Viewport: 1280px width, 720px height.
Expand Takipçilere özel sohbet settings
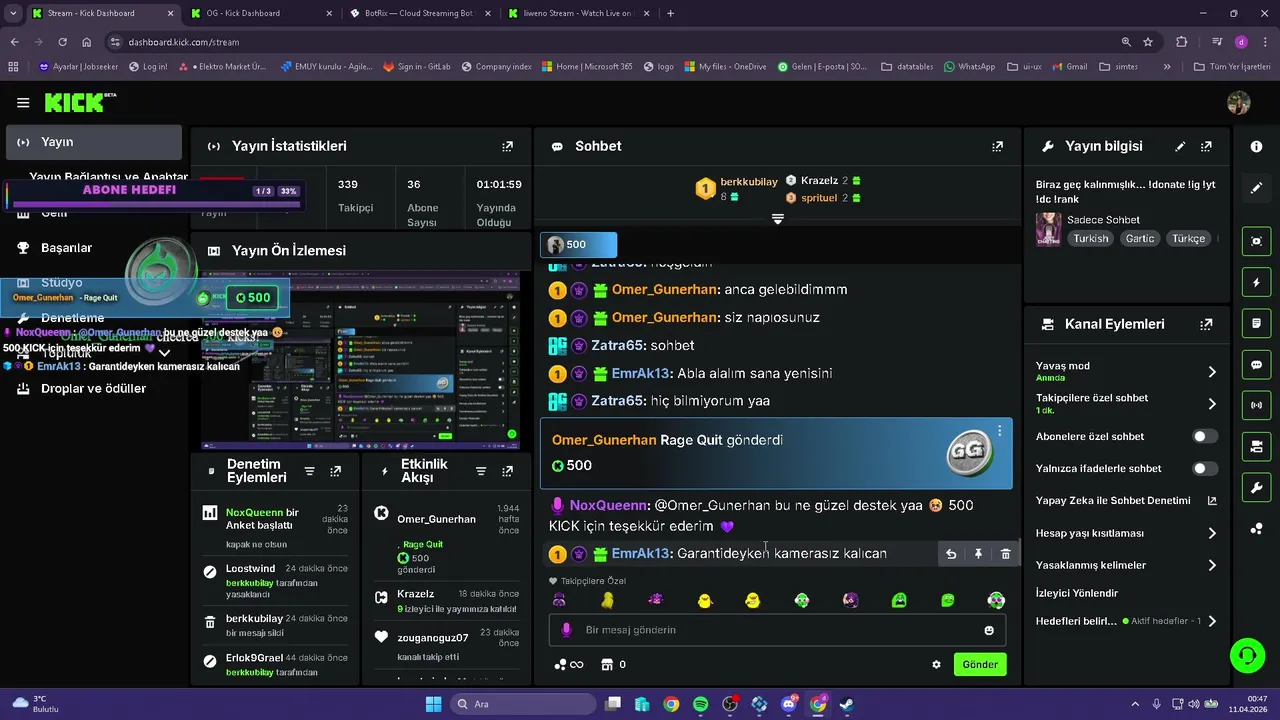[1212, 404]
